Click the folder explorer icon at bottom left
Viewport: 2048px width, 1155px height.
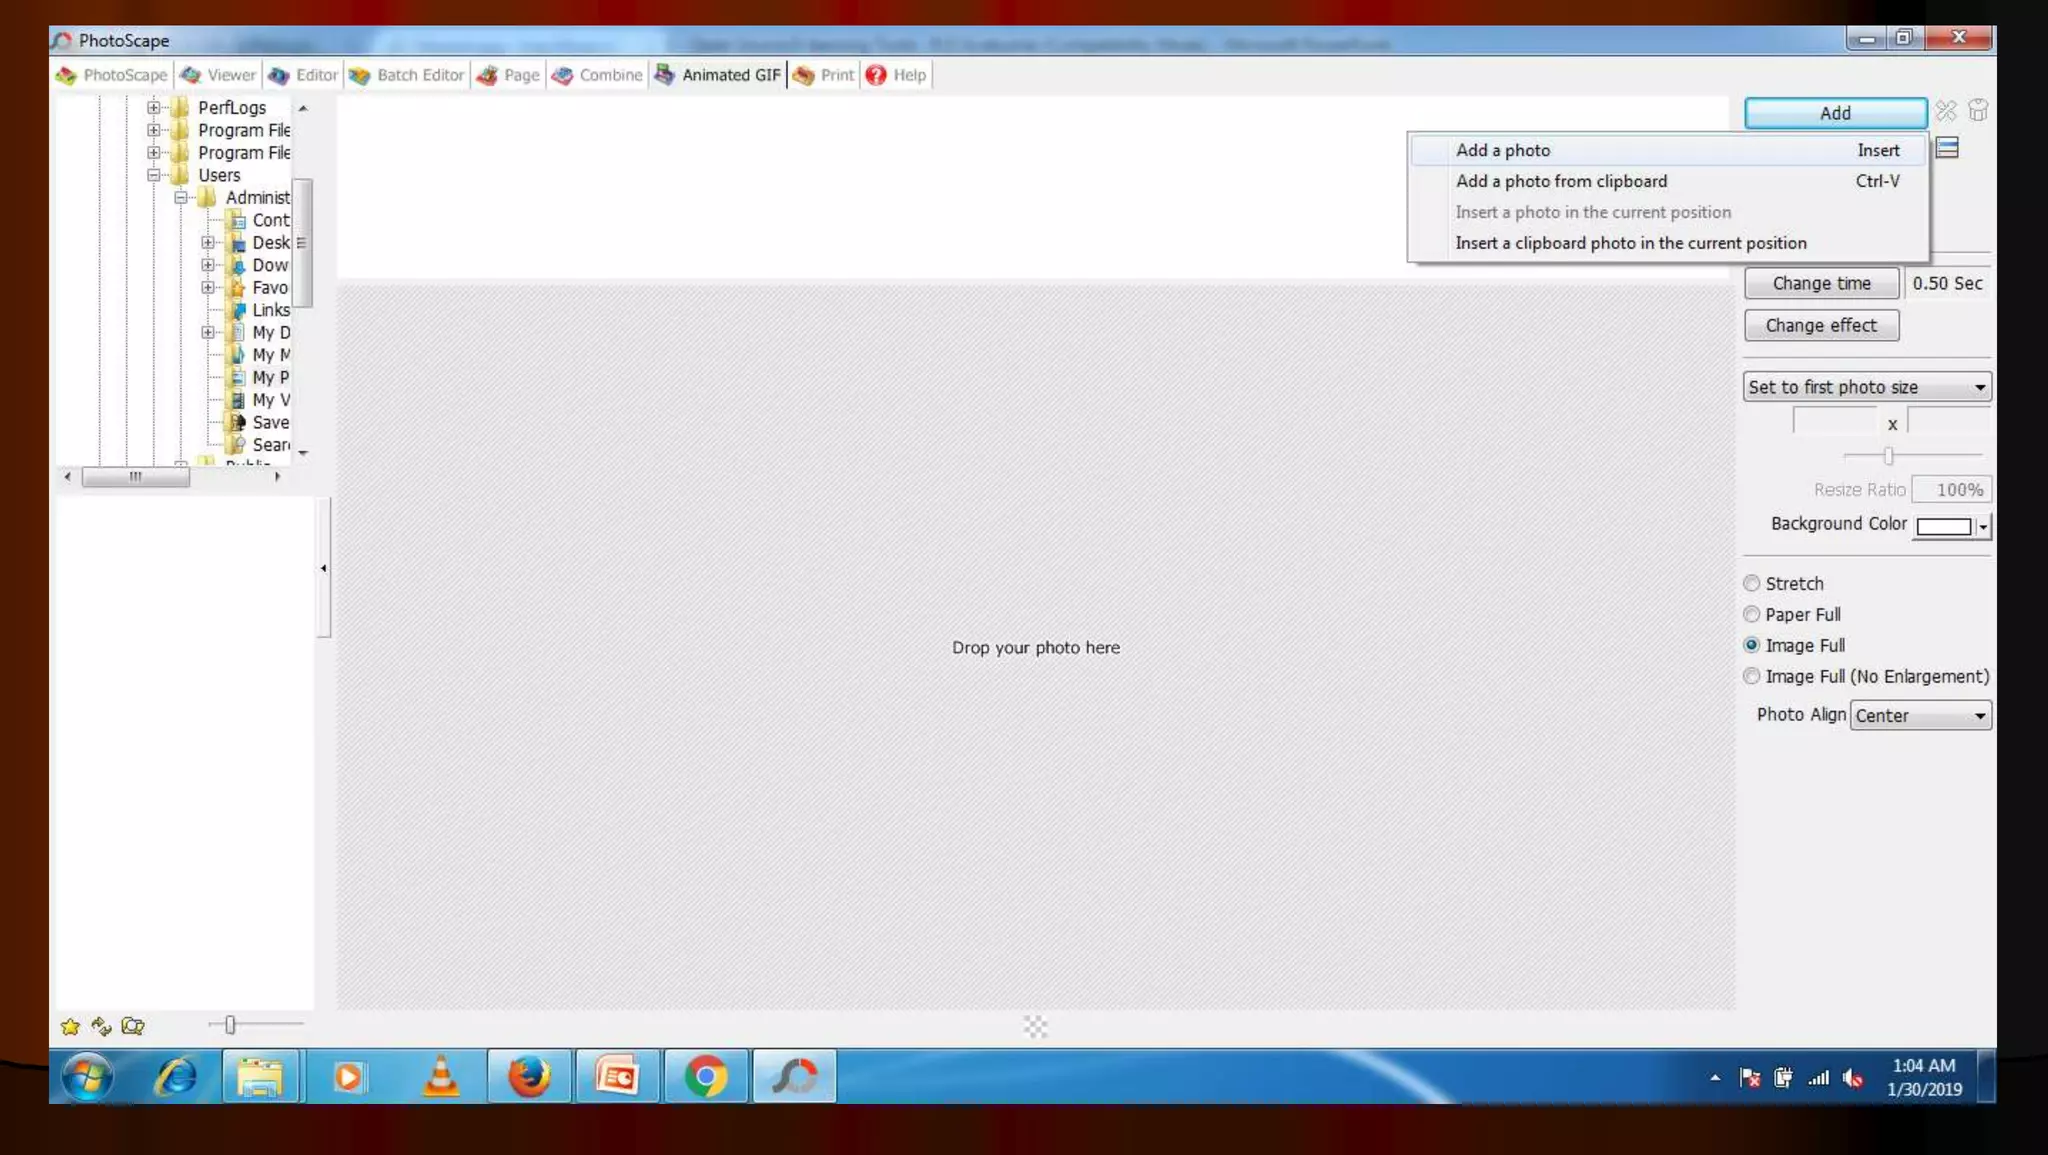pyautogui.click(x=133, y=1026)
